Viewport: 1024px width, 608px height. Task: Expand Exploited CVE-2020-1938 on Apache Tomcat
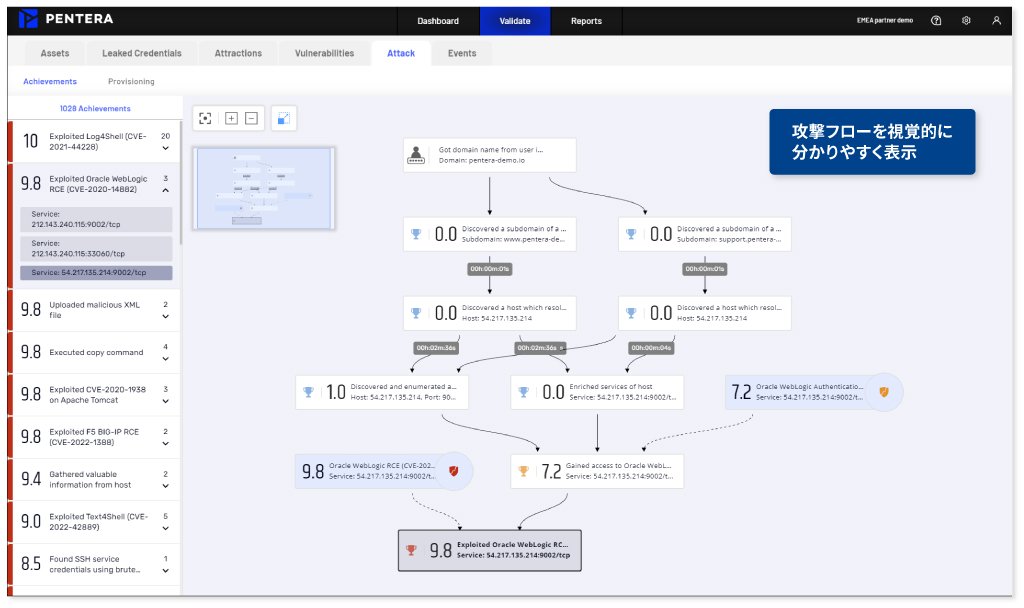pyautogui.click(x=166, y=402)
